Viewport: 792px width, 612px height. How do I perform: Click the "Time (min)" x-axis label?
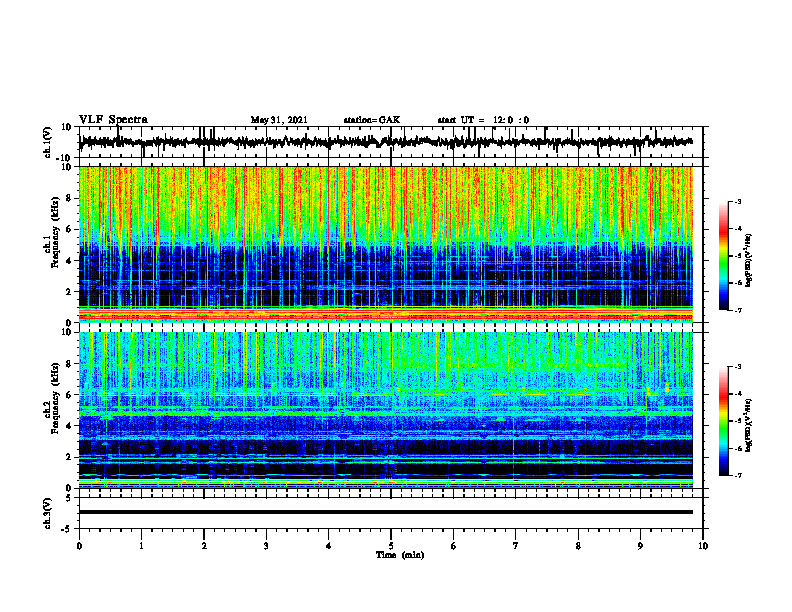point(400,555)
